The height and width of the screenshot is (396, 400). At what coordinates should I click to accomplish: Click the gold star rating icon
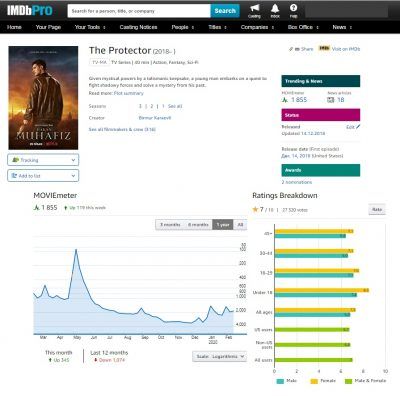255,209
